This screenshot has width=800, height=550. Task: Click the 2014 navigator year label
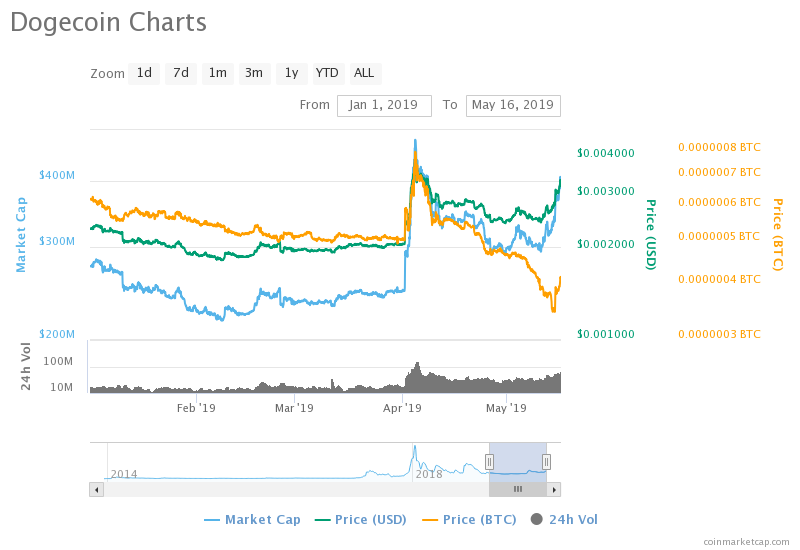124,474
